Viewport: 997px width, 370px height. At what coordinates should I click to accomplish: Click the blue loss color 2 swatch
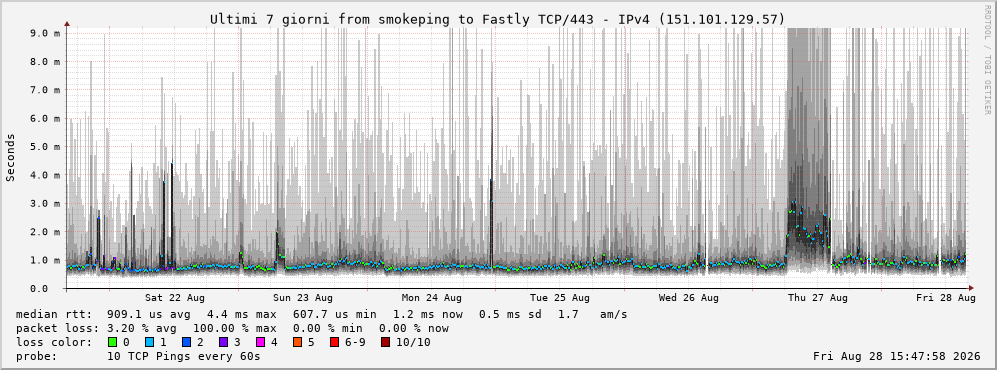click(186, 343)
